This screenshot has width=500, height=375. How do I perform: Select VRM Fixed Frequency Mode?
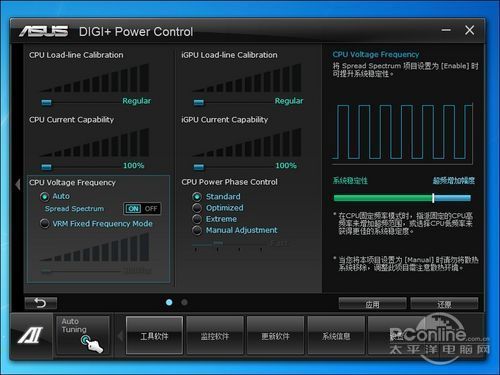coord(44,224)
